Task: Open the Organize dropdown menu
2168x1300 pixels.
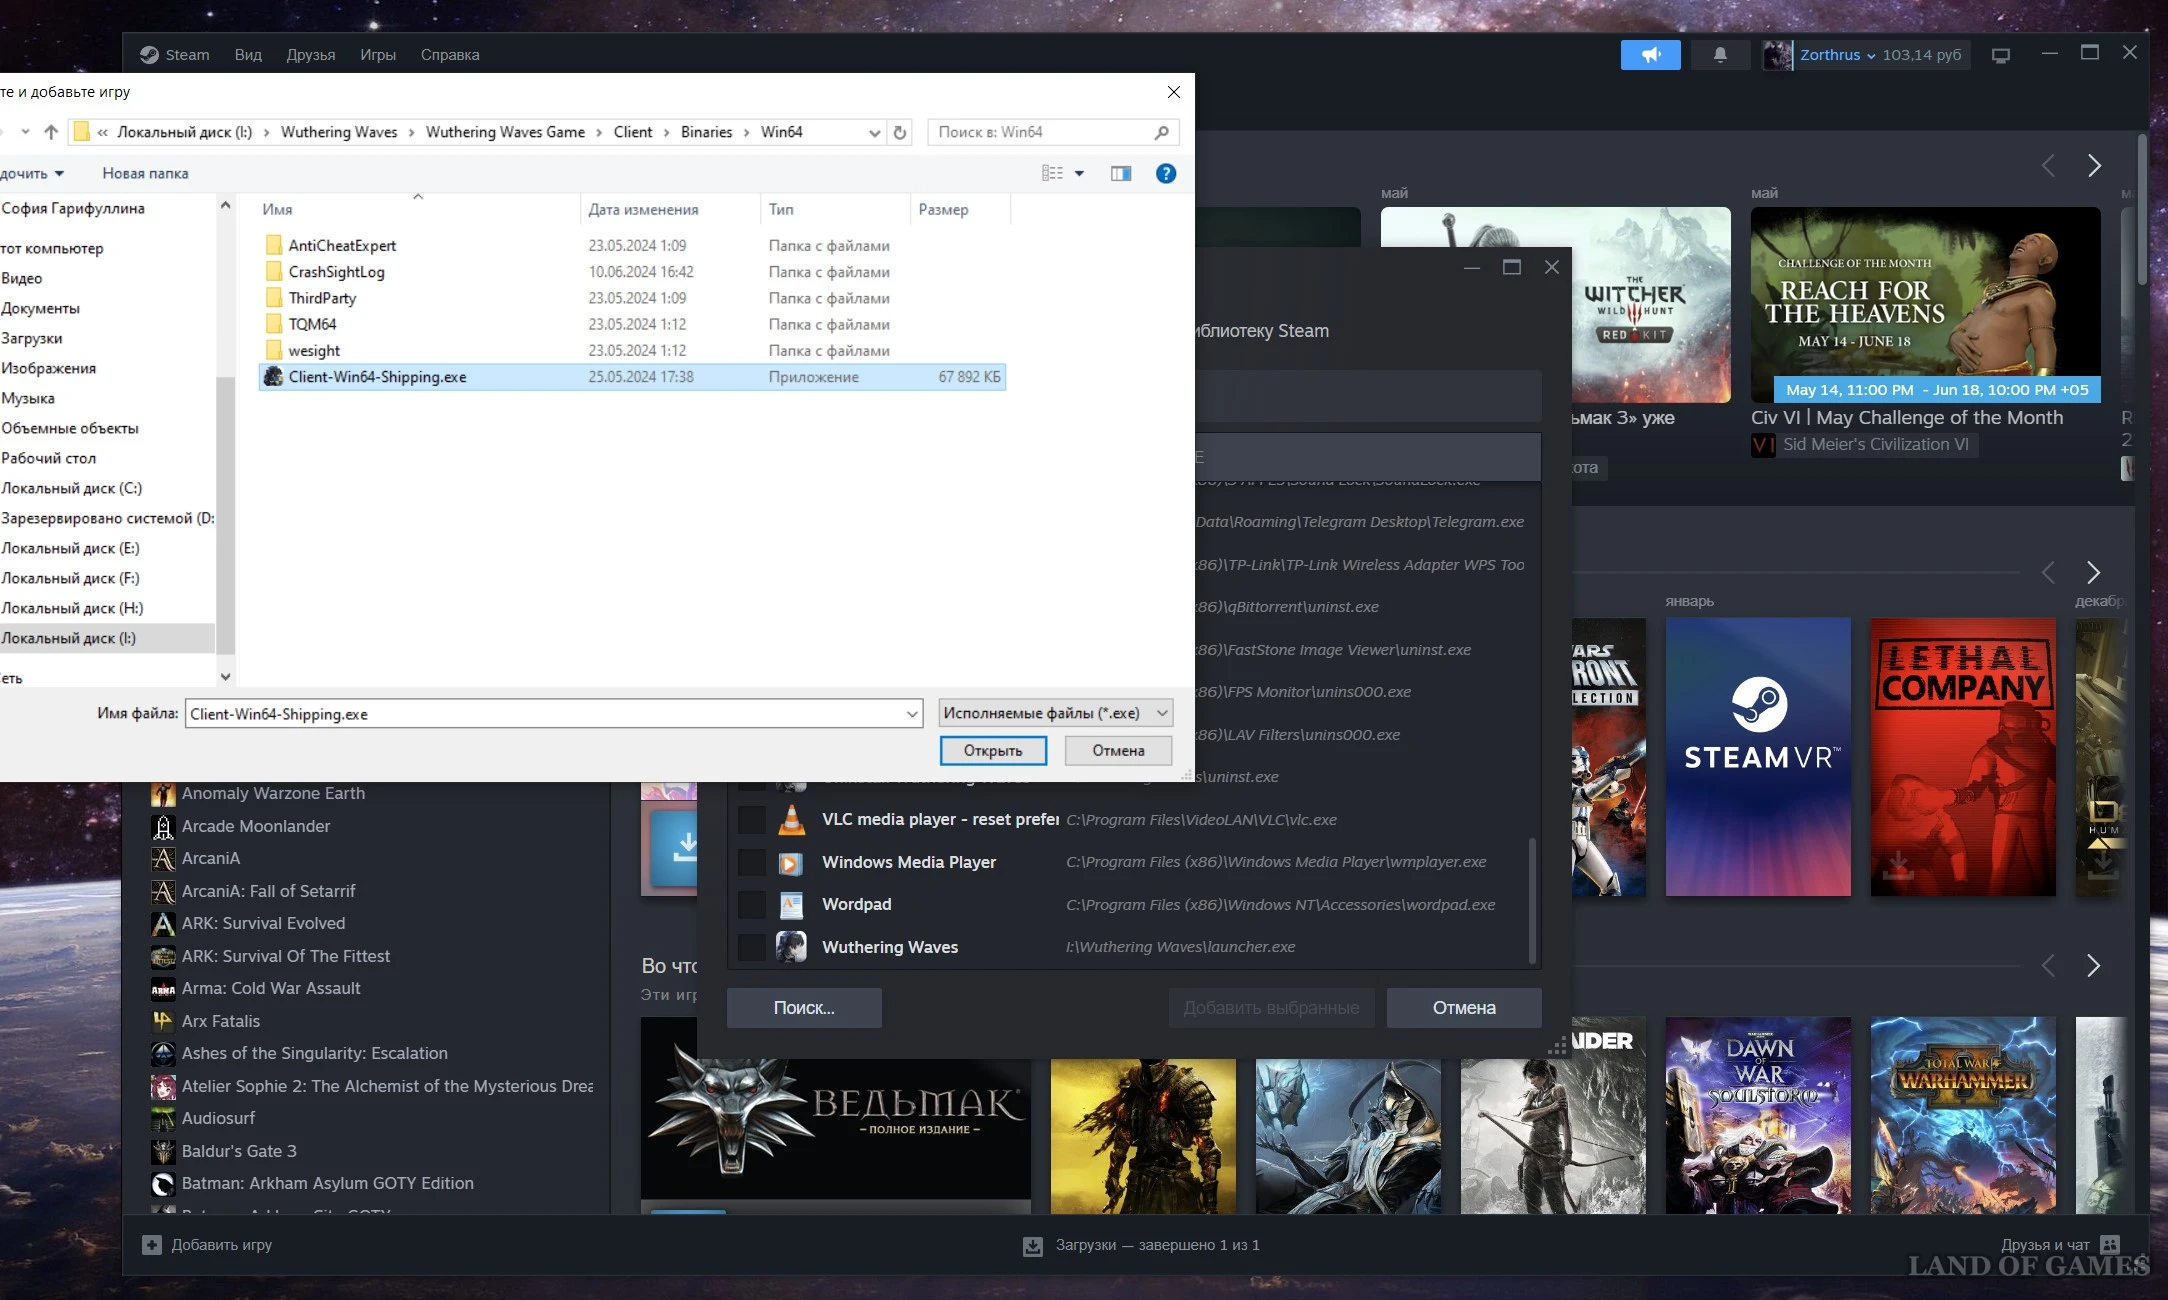Action: 32,174
